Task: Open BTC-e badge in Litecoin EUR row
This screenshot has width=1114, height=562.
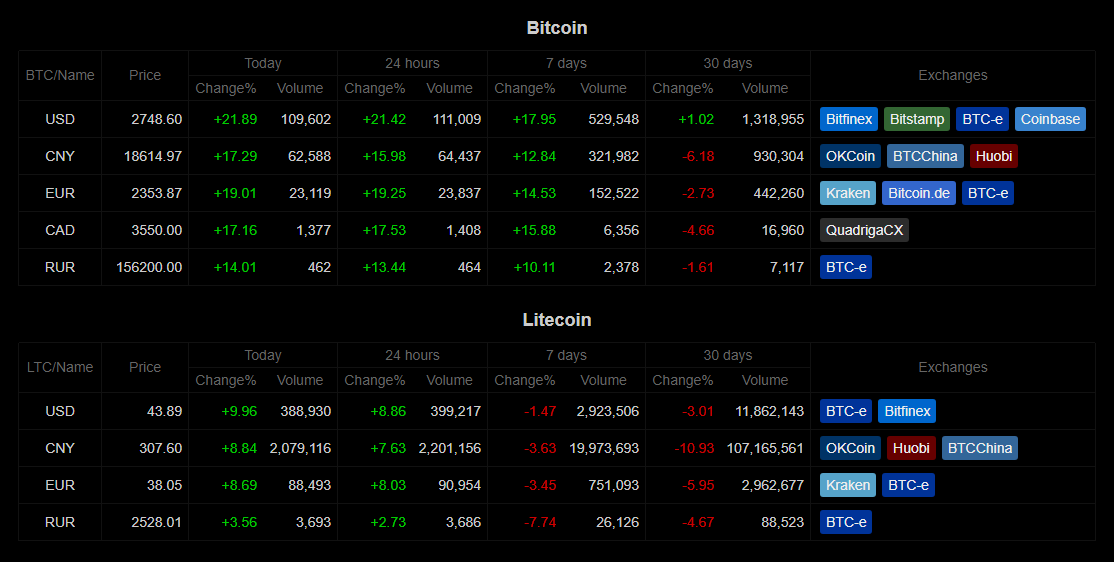Action: (x=908, y=485)
